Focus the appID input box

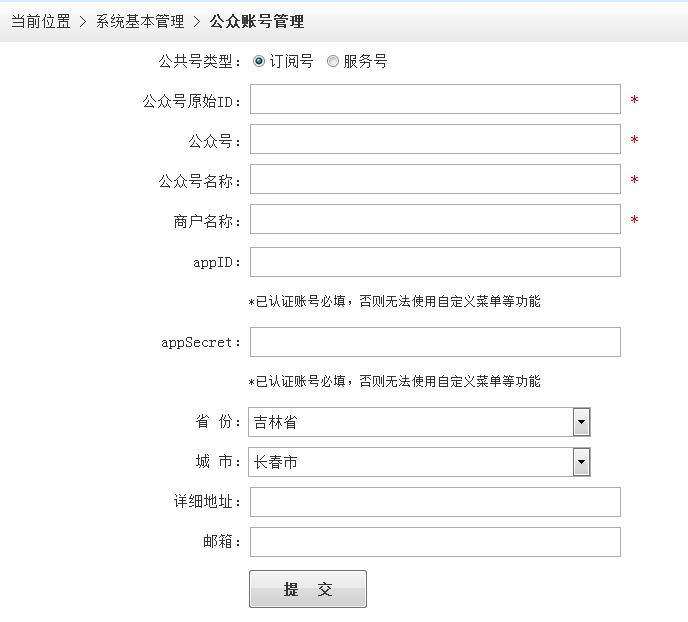click(x=435, y=262)
